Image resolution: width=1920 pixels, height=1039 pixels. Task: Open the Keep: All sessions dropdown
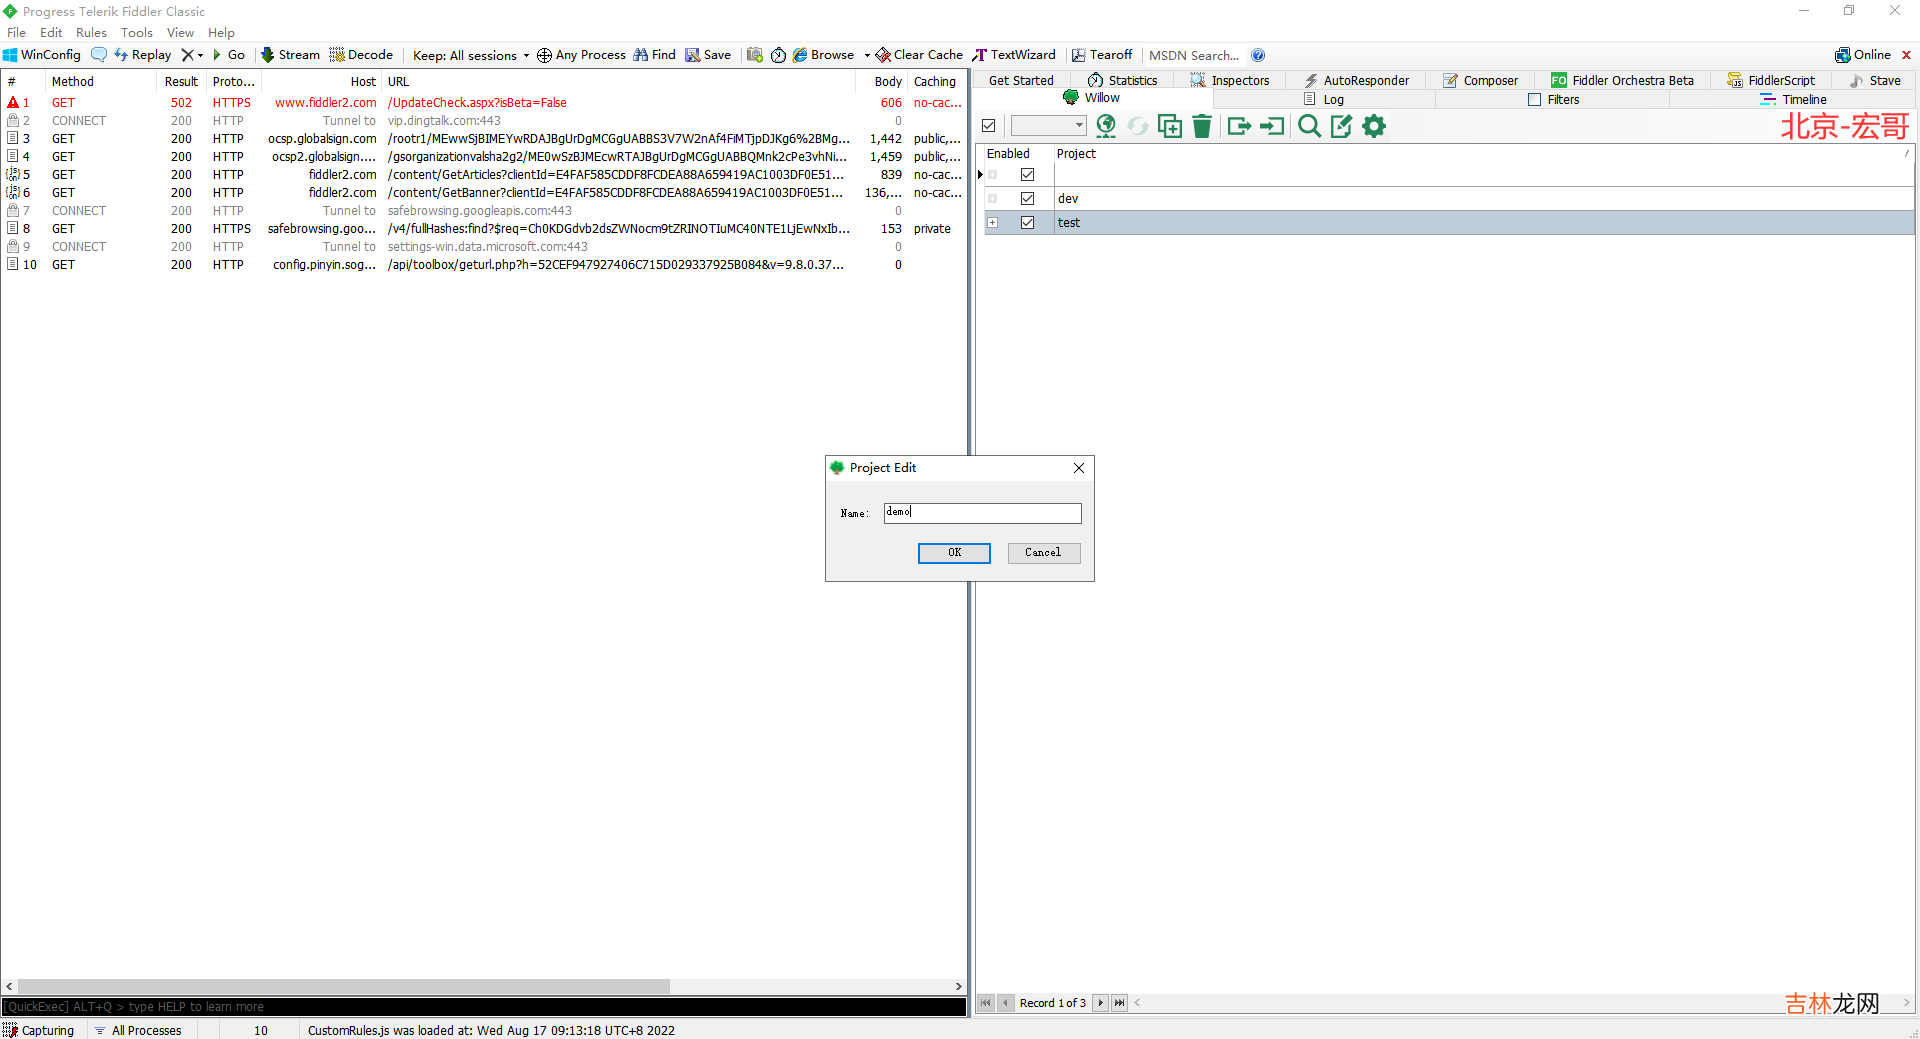[471, 55]
